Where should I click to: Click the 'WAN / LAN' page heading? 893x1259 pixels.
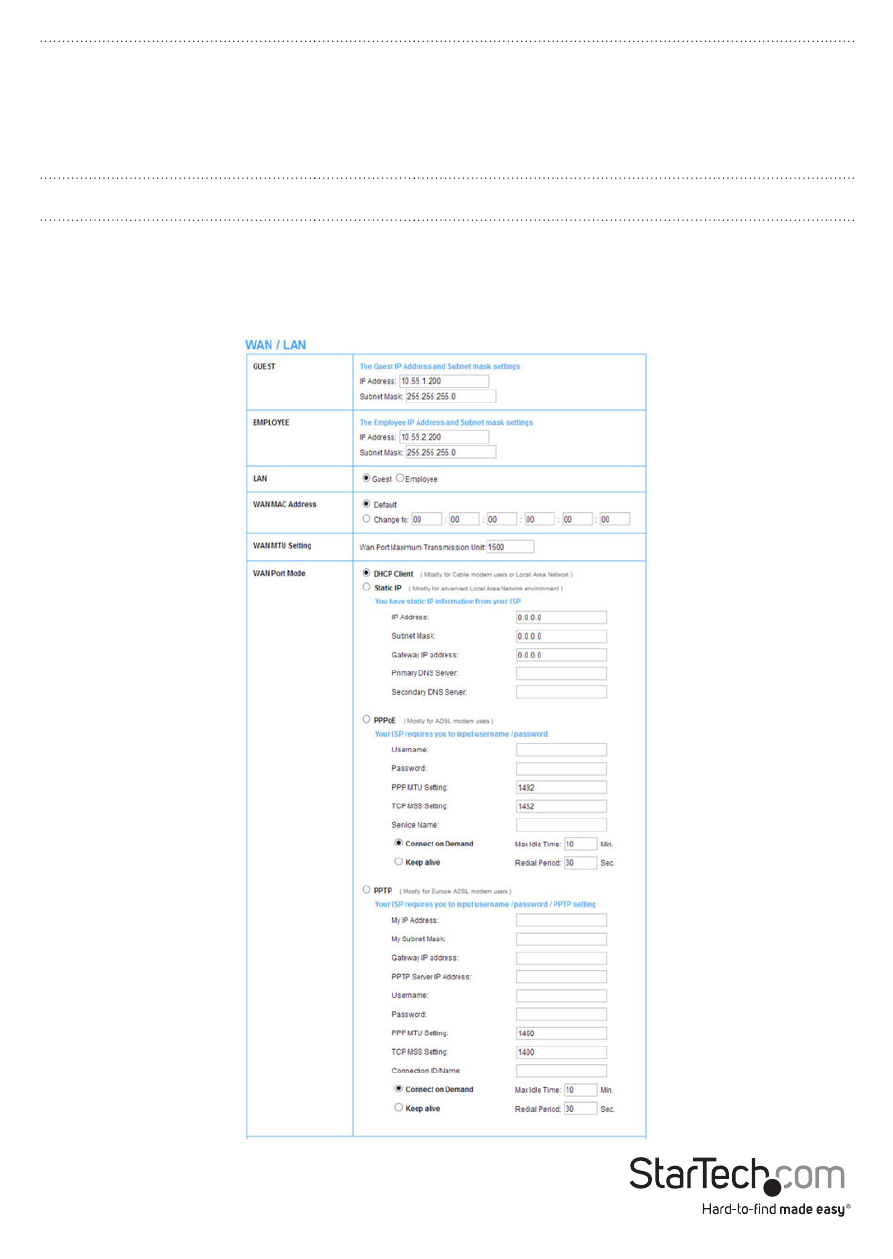[x=276, y=345]
